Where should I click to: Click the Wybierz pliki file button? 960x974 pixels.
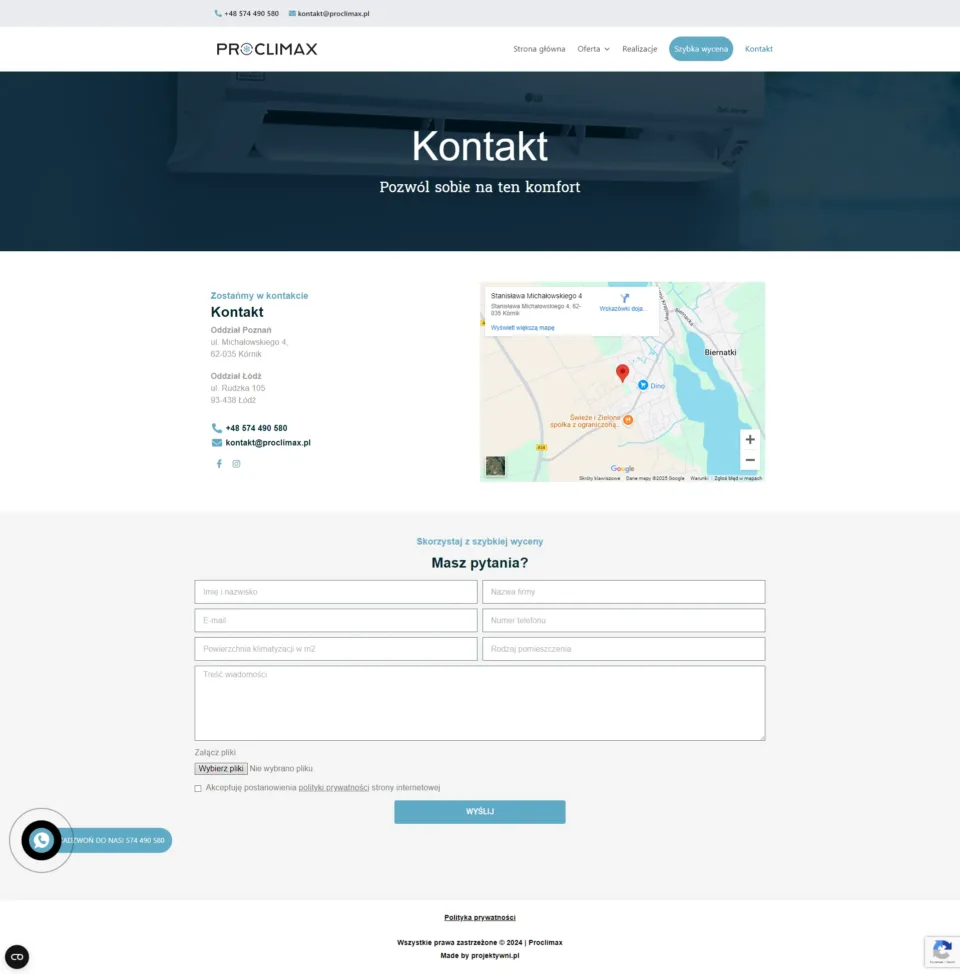[x=221, y=769]
